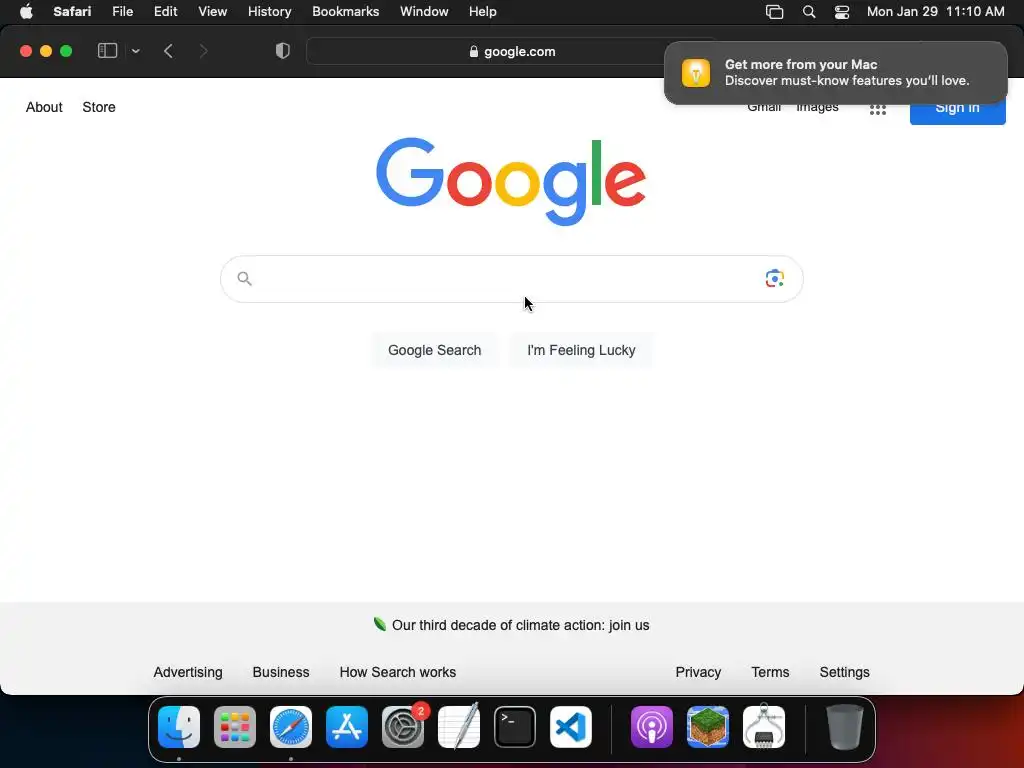The width and height of the screenshot is (1024, 768).
Task: Click the About link
Action: pyautogui.click(x=44, y=107)
